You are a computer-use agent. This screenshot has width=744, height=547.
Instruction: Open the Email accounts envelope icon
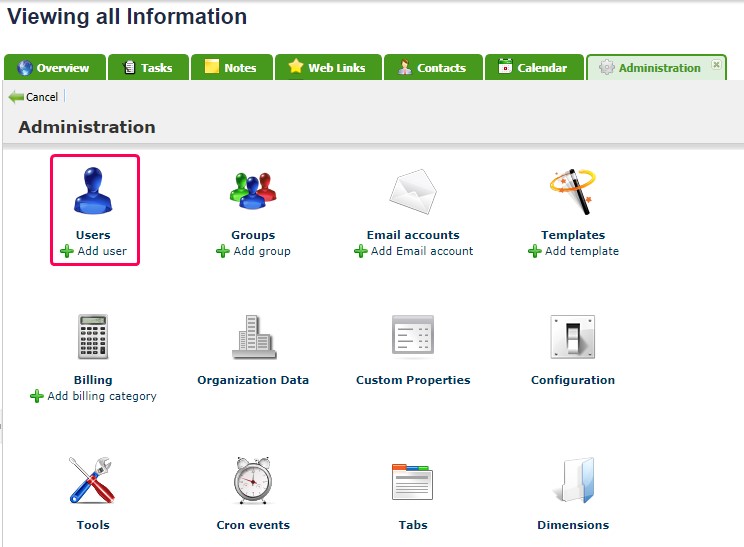pyautogui.click(x=413, y=191)
